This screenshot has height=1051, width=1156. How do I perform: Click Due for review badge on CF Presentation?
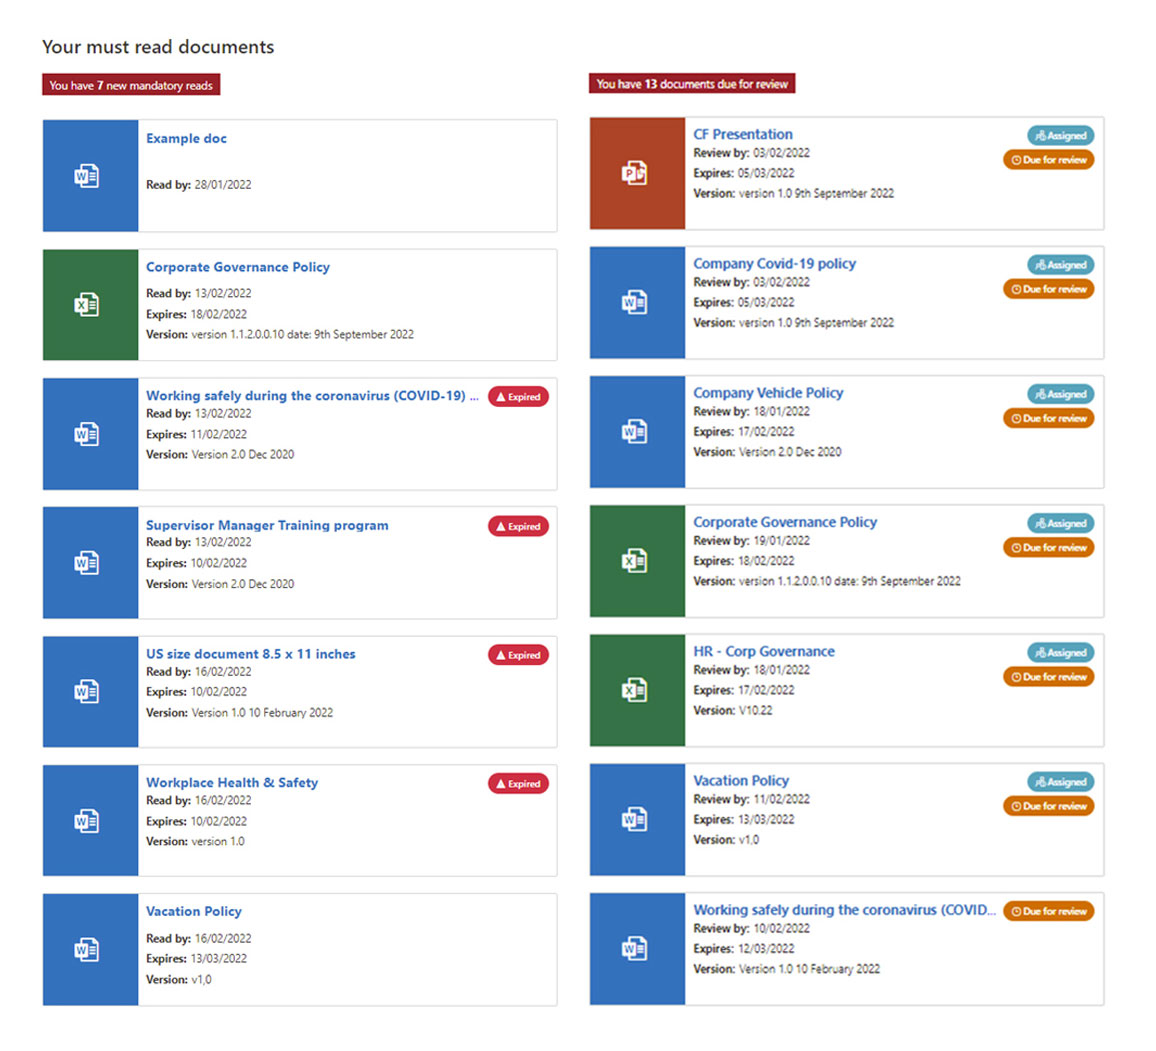pos(1048,160)
